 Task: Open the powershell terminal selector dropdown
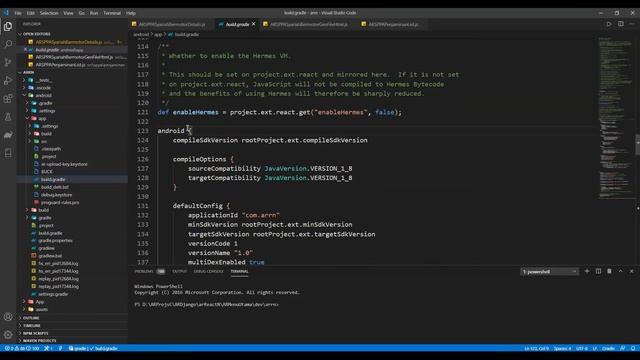click(549, 271)
